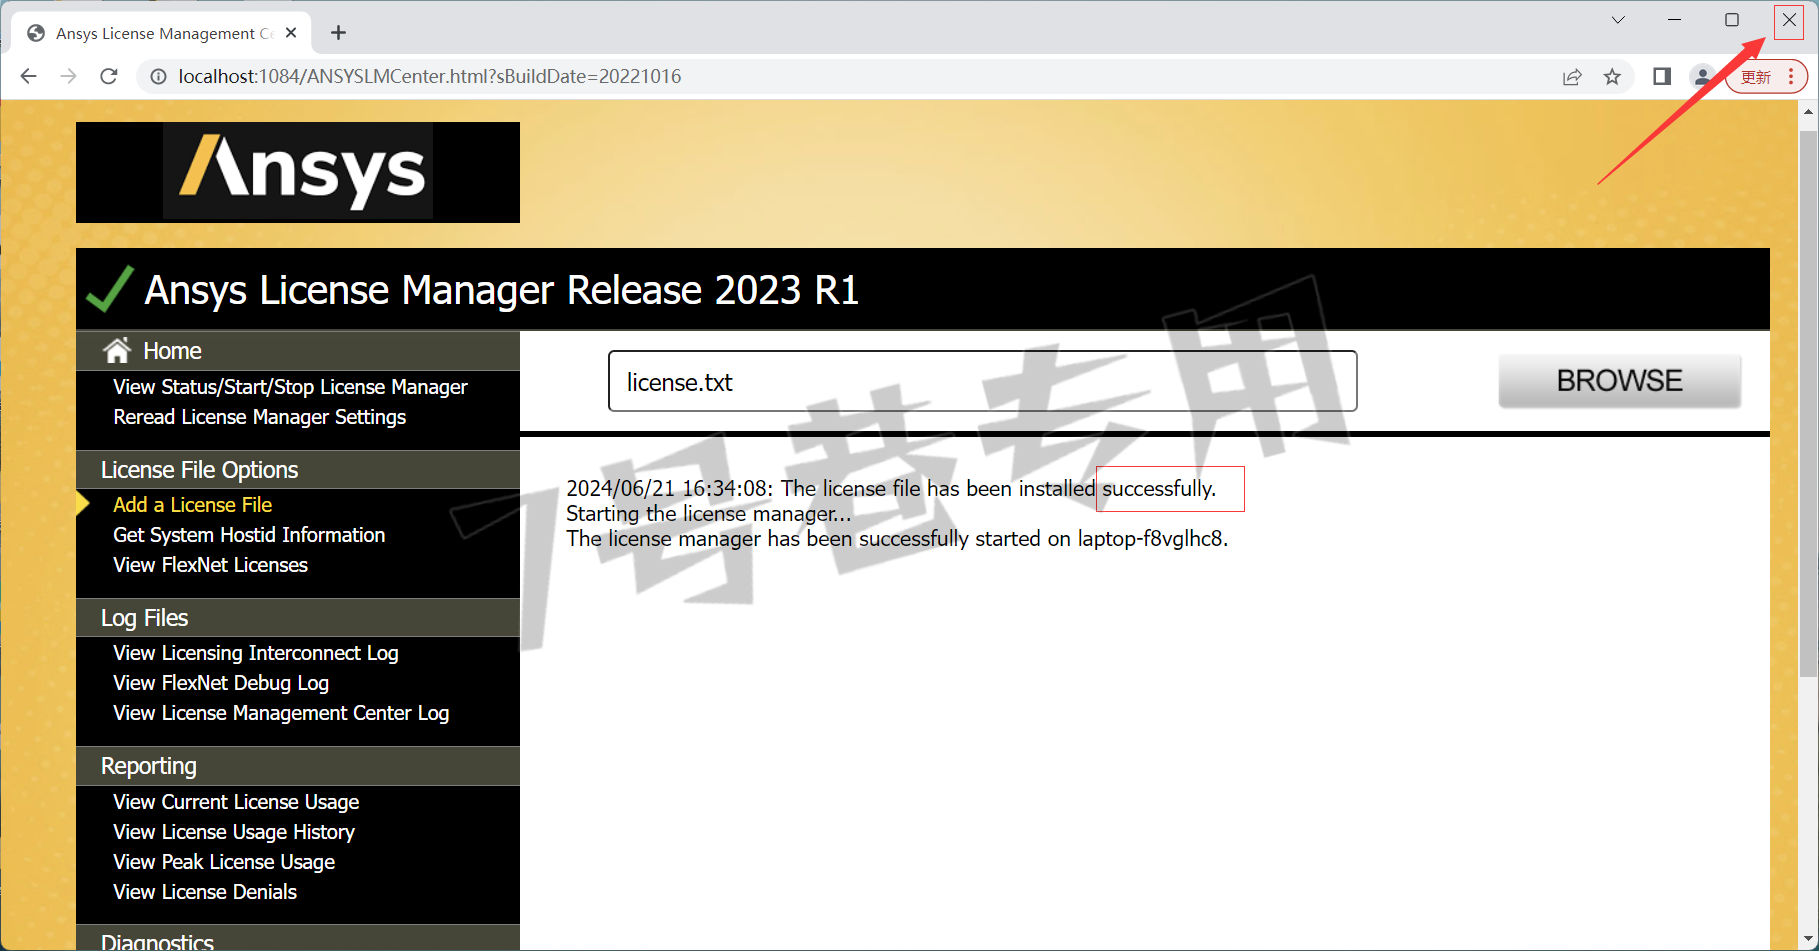Click the red 更新 update button
This screenshot has height=951, width=1819.
pyautogui.click(x=1756, y=77)
